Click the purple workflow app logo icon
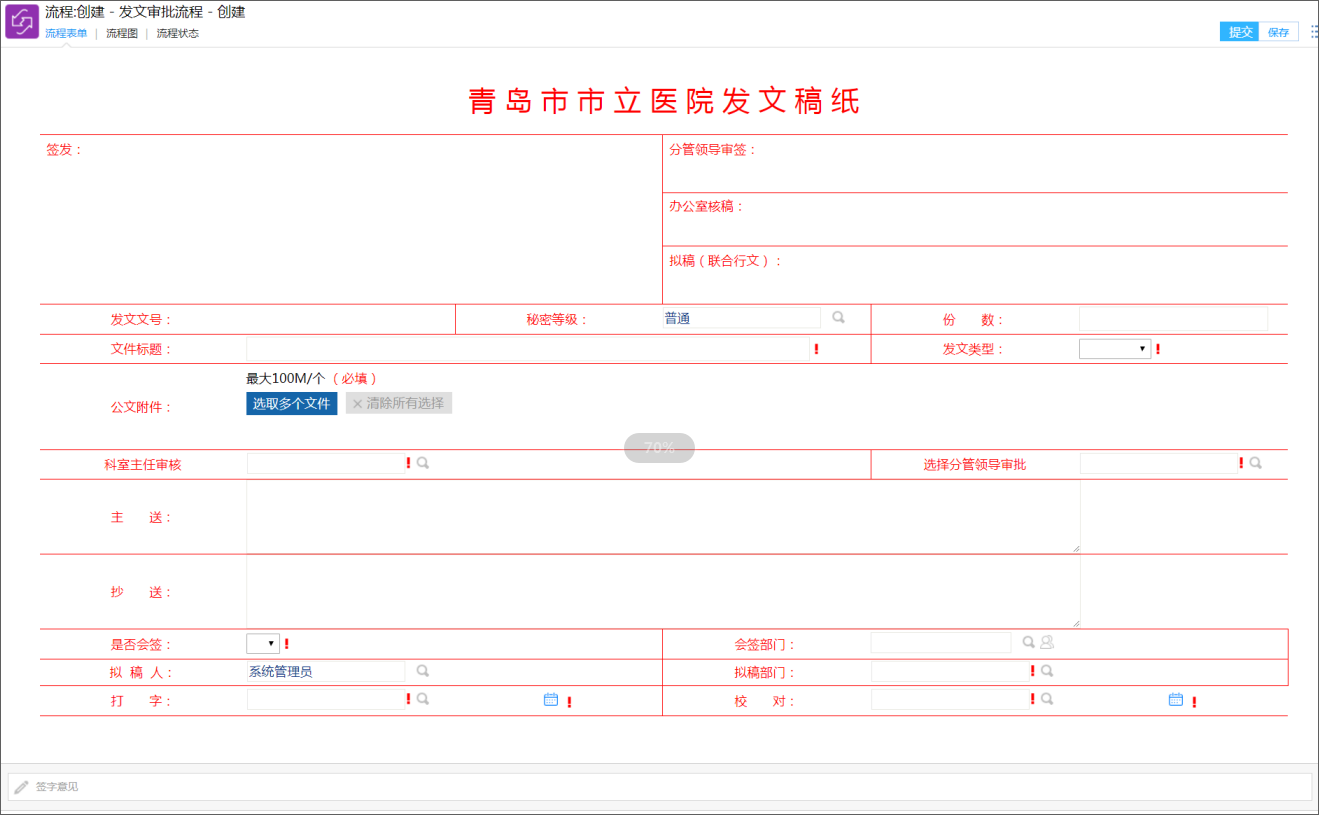1319x815 pixels. 22,21
